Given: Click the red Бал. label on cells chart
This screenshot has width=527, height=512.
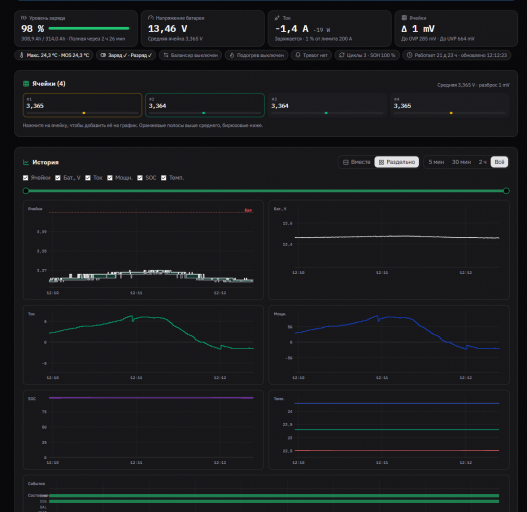Looking at the screenshot, I should pyautogui.click(x=248, y=210).
